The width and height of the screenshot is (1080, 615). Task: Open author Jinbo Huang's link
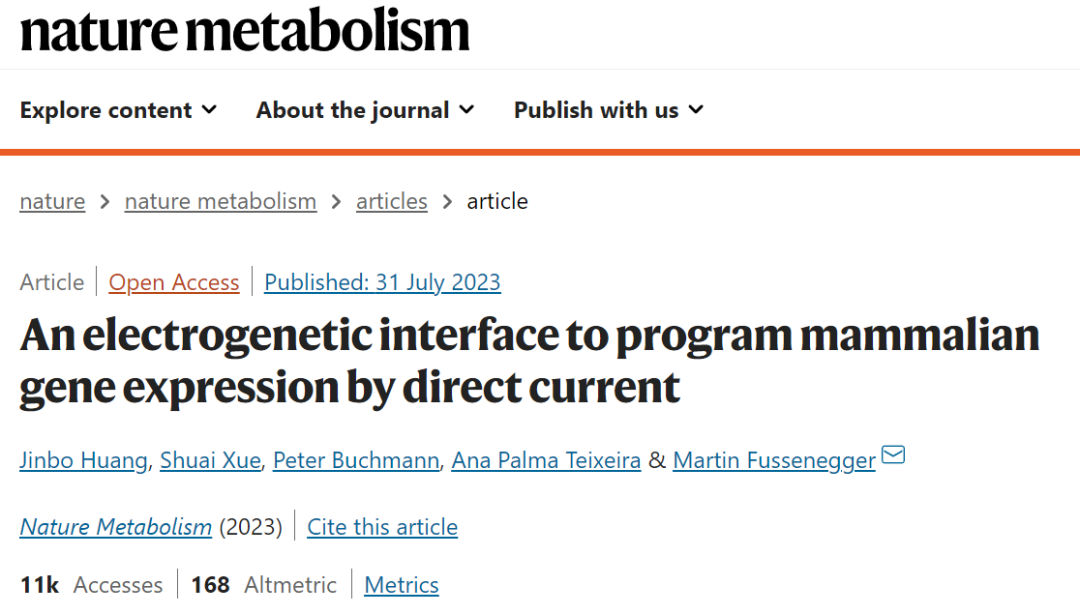pos(83,460)
